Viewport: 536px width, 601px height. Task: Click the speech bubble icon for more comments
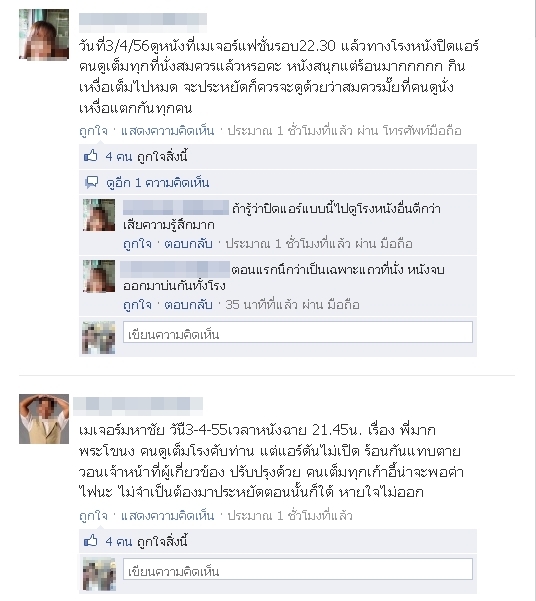pos(92,182)
